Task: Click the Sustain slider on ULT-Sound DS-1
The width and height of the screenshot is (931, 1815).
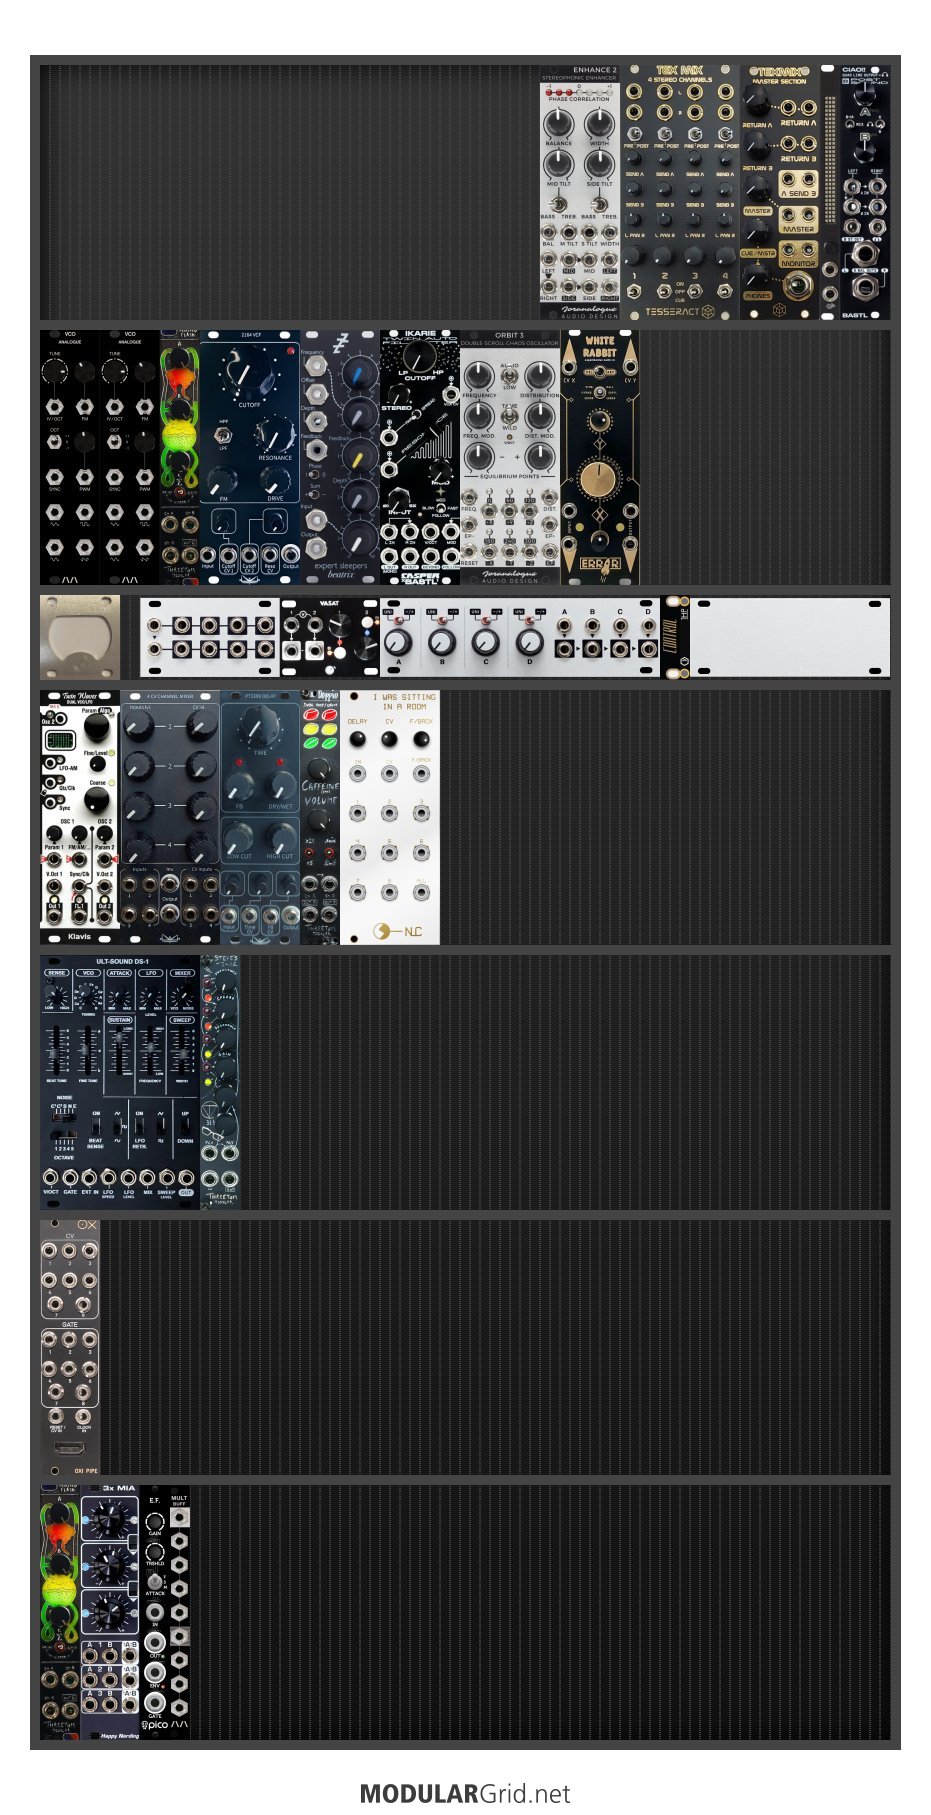Action: (119, 1050)
